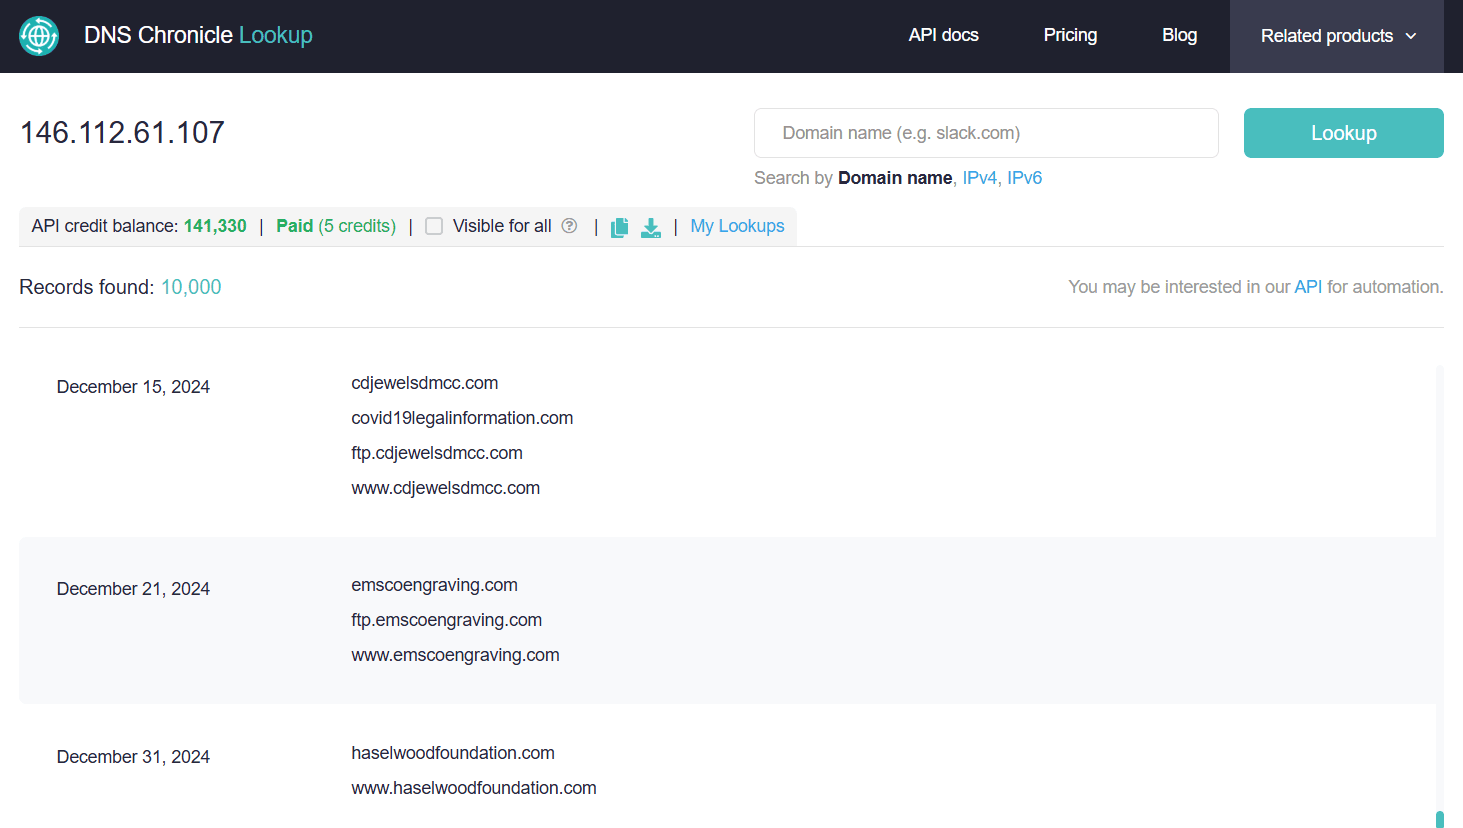Screen dimensions: 1463x828
Task: Expand the Related products dropdown
Action: point(1337,36)
